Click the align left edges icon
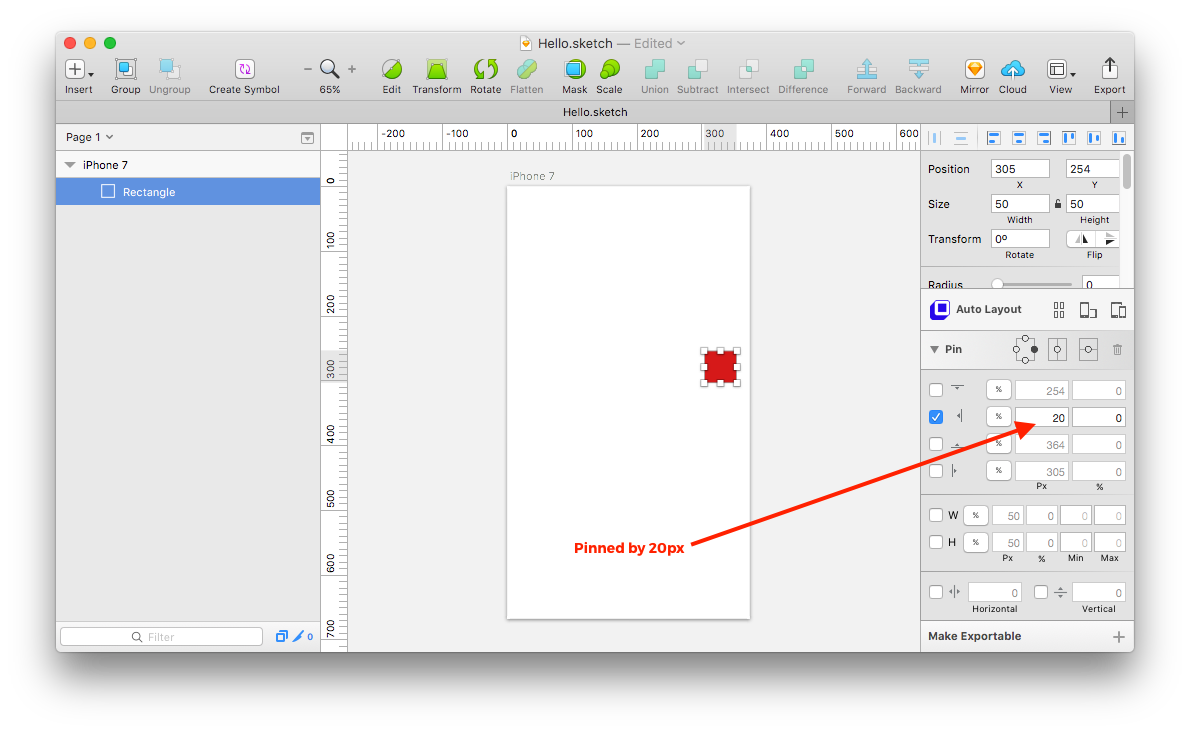Screen dimensions: 1190x732 [x=993, y=138]
